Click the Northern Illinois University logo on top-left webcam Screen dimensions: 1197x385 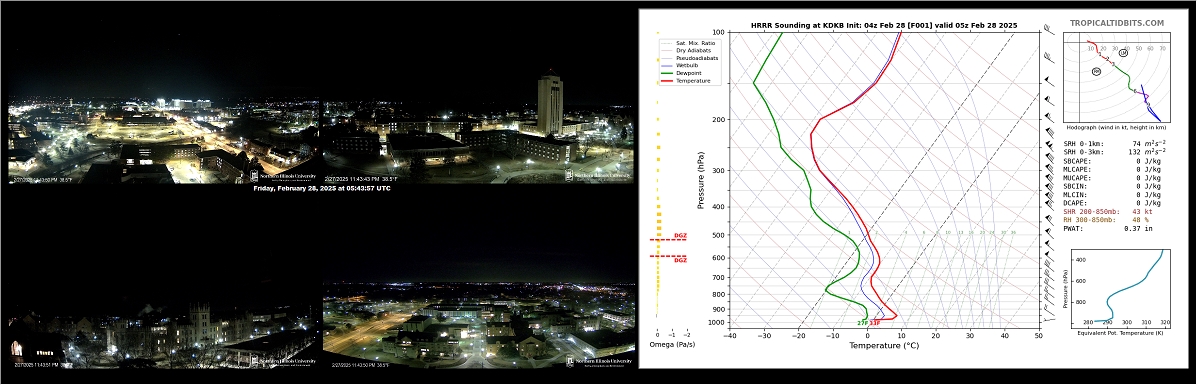tap(283, 176)
